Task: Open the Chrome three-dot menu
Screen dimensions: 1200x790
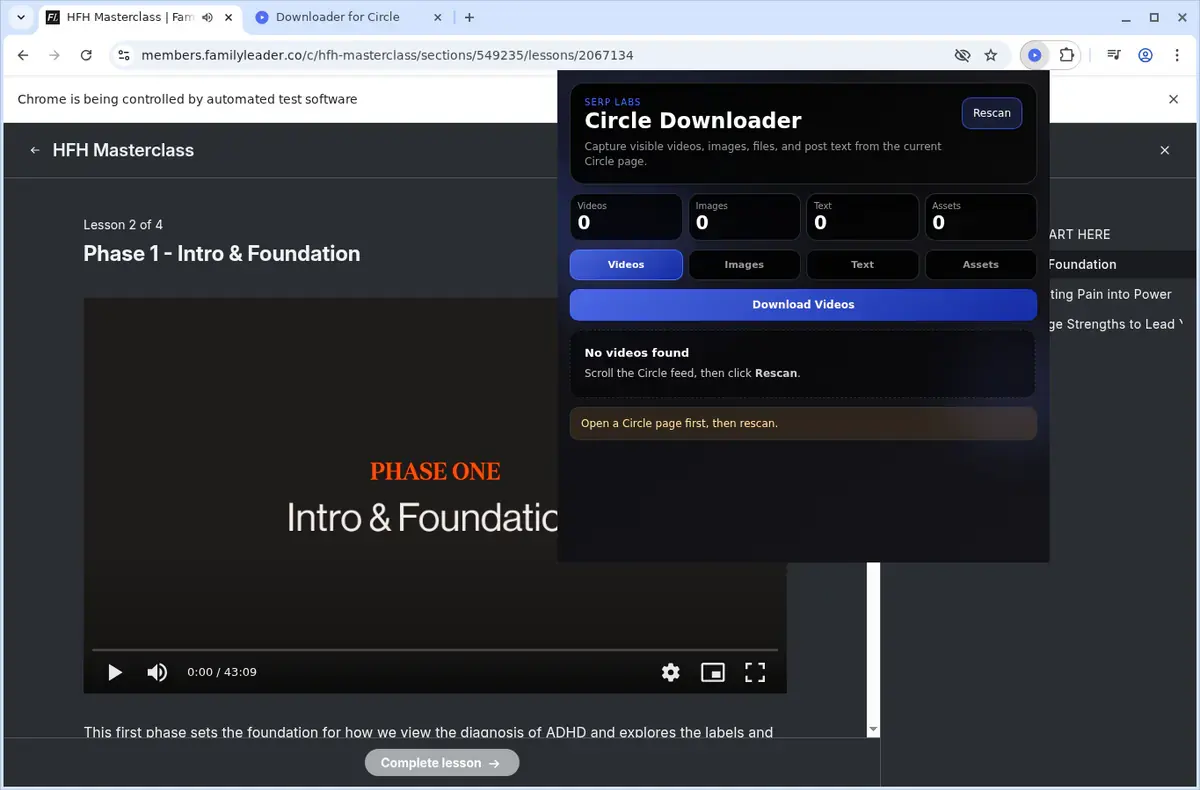Action: [1176, 56]
